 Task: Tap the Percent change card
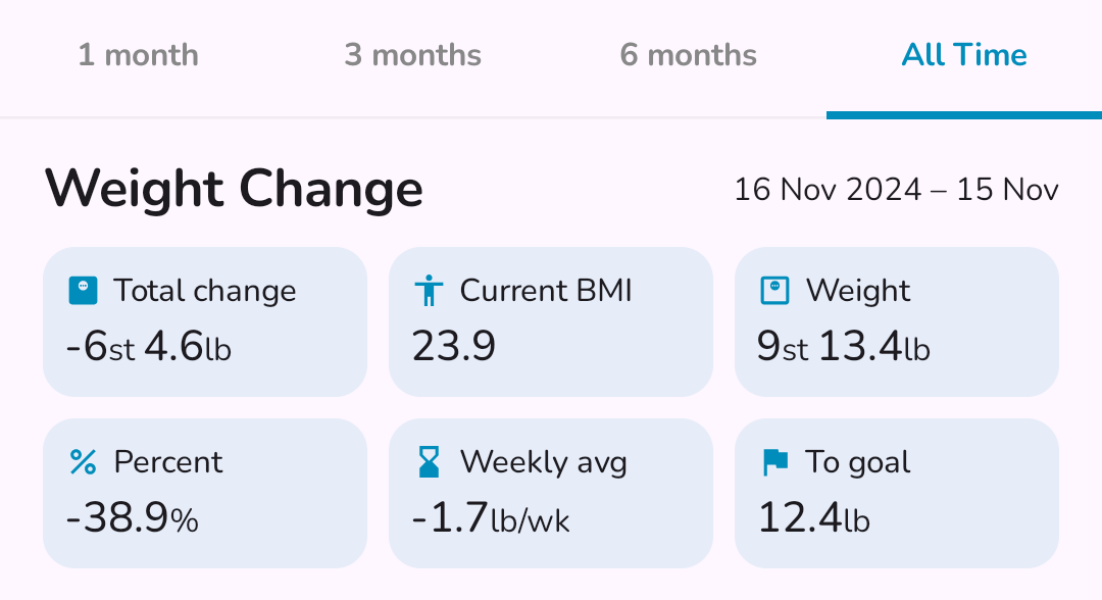[x=205, y=493]
